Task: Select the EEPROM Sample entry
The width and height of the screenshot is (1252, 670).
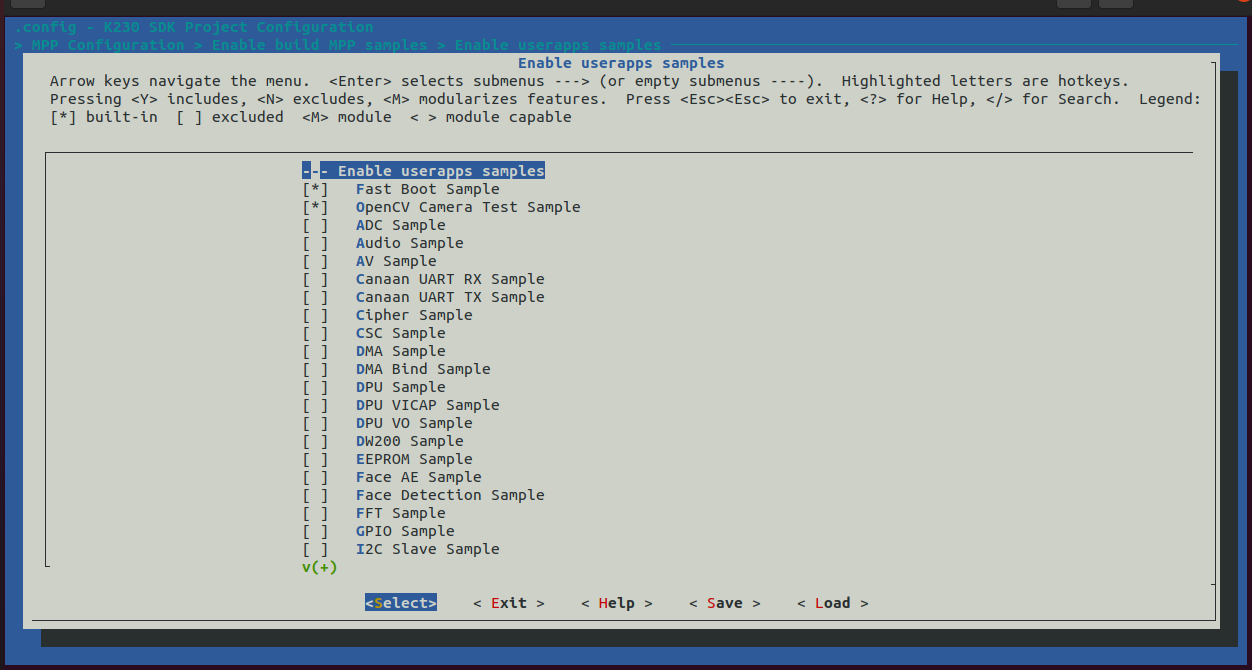Action: point(414,459)
